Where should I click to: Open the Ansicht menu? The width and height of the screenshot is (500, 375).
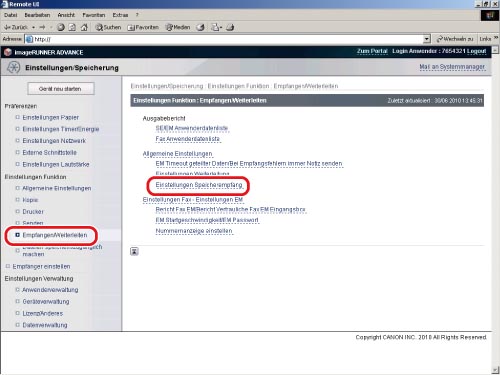66,15
